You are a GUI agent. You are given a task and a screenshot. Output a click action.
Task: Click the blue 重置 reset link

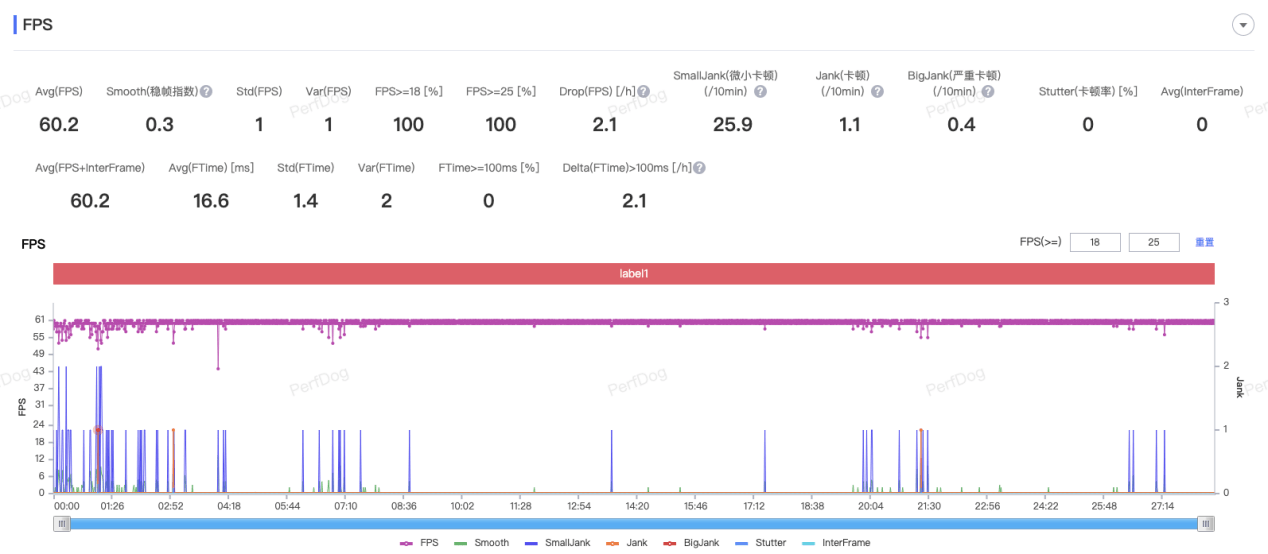pos(1204,243)
